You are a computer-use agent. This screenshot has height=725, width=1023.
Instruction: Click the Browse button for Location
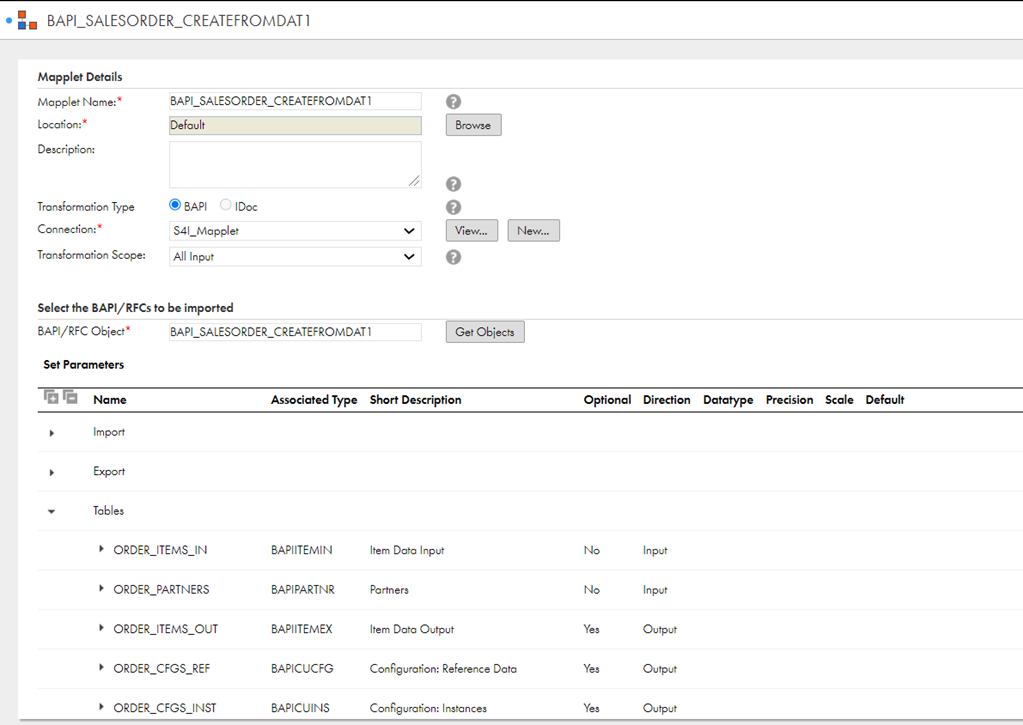[474, 125]
